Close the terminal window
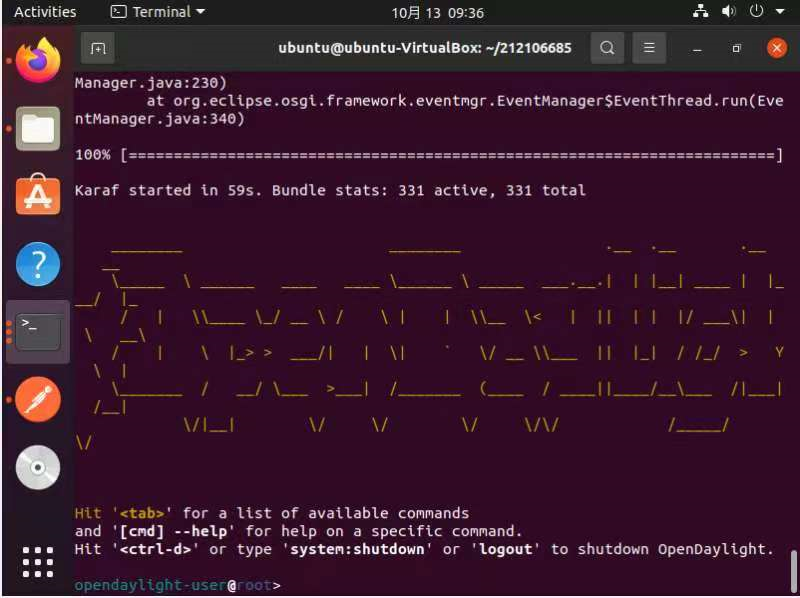Image resolution: width=800 pixels, height=598 pixels. (777, 48)
